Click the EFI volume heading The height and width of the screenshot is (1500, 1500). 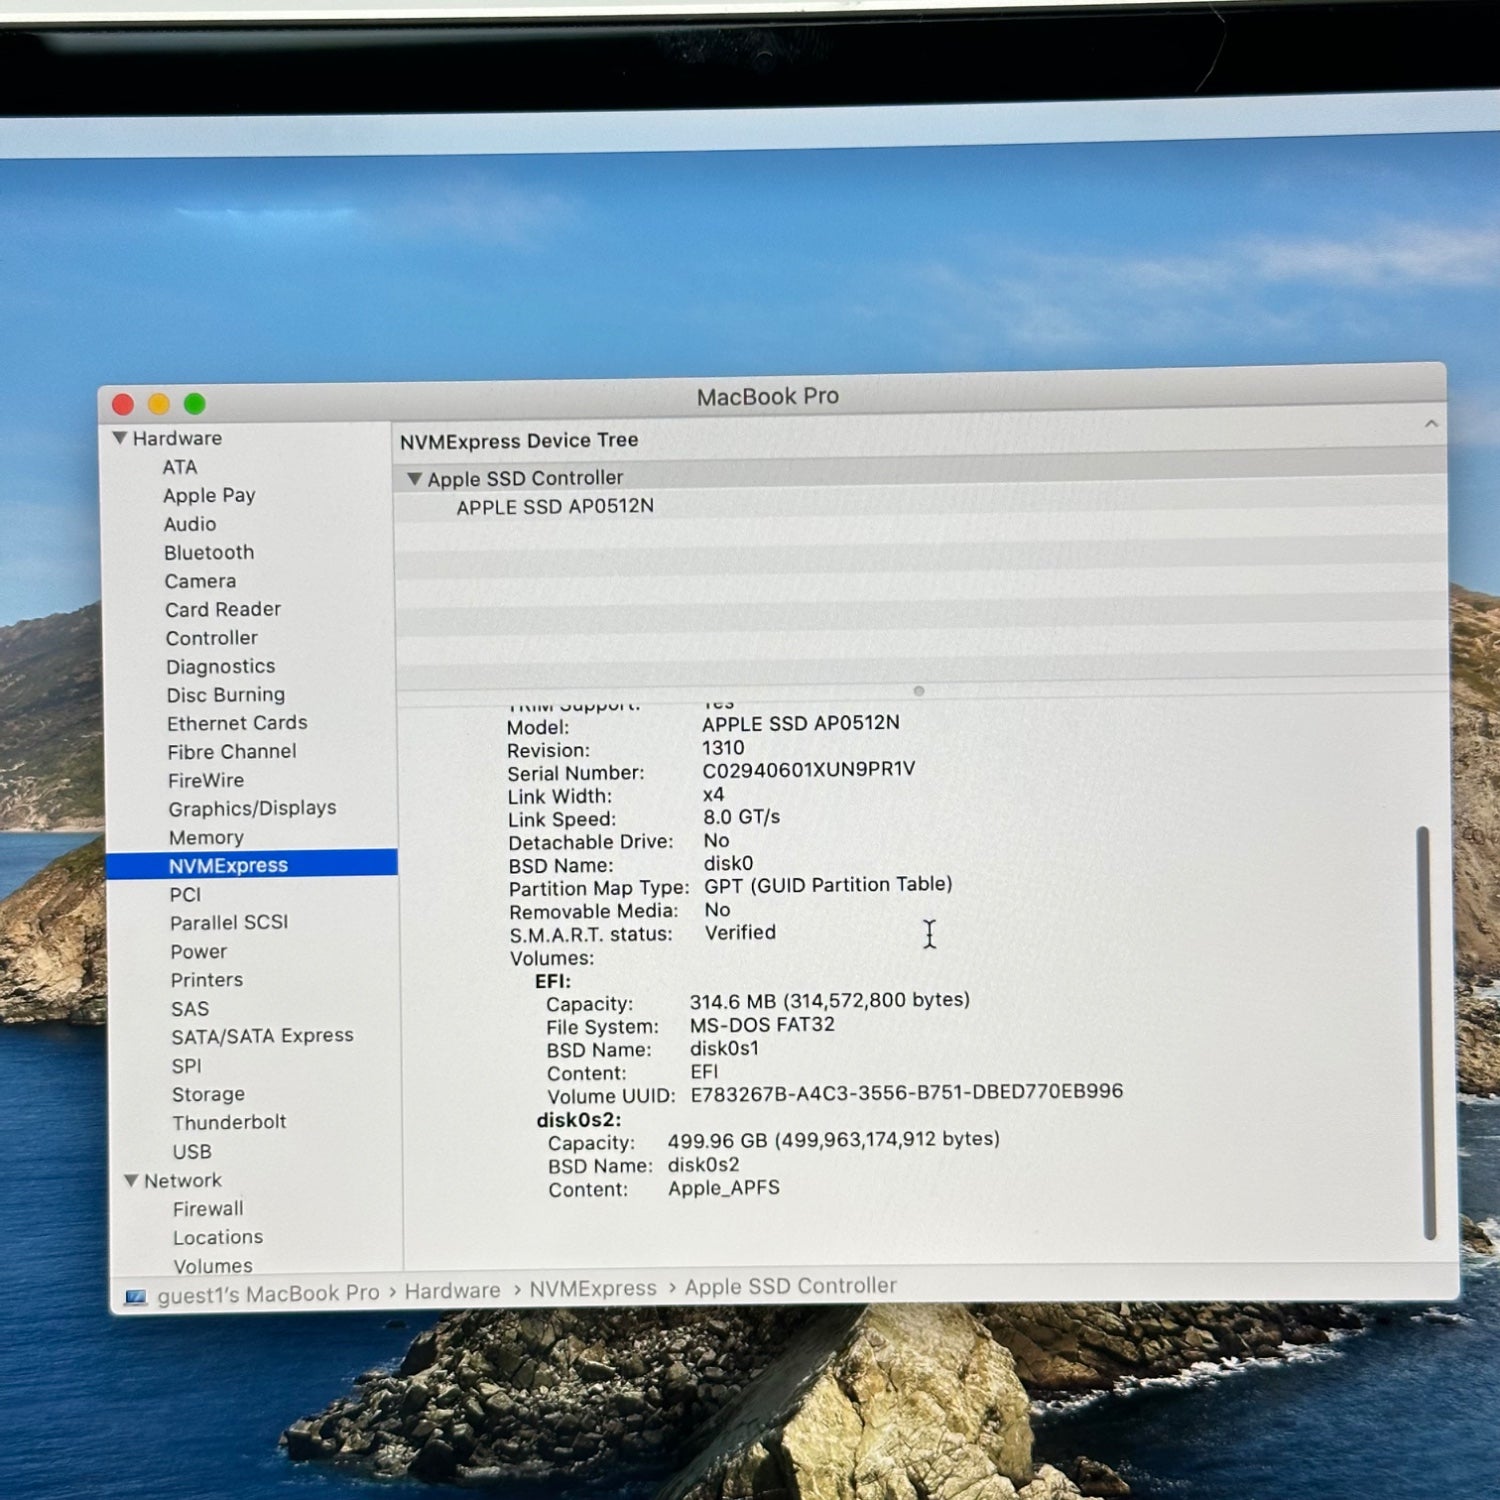point(553,981)
